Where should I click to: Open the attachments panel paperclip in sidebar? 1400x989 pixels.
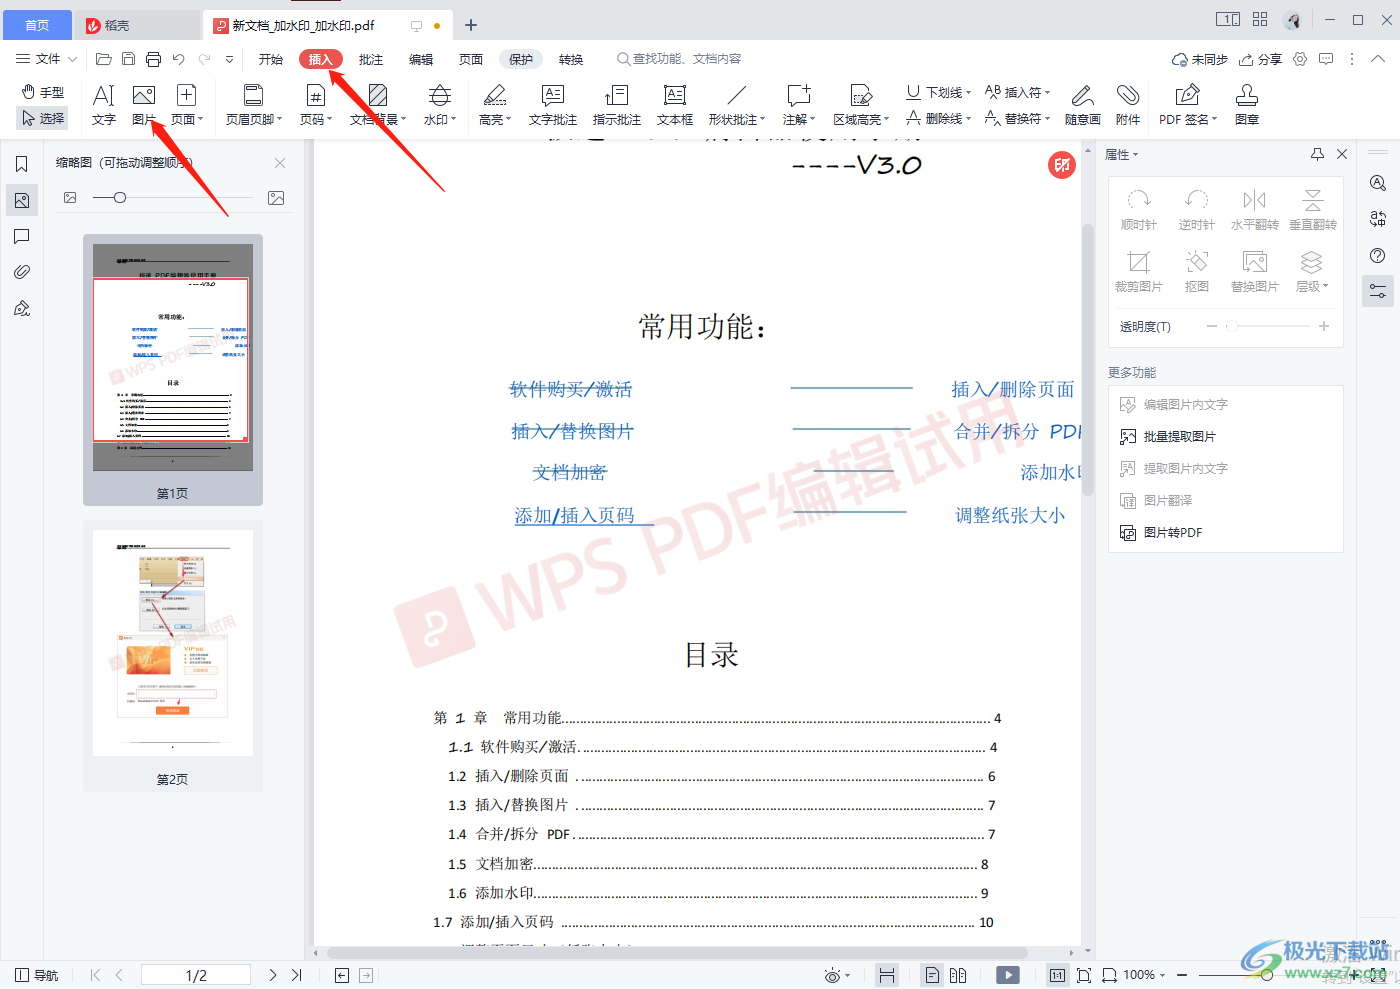pos(22,272)
